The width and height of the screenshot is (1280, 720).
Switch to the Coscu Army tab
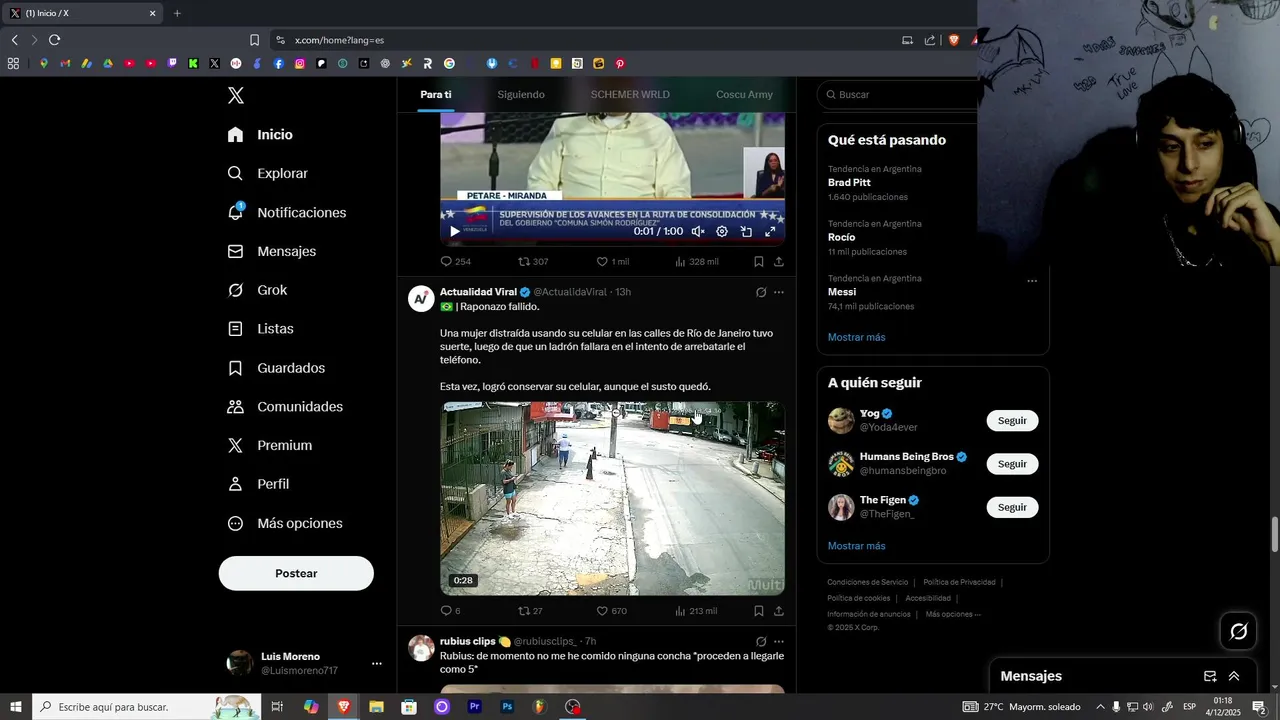pyautogui.click(x=744, y=94)
